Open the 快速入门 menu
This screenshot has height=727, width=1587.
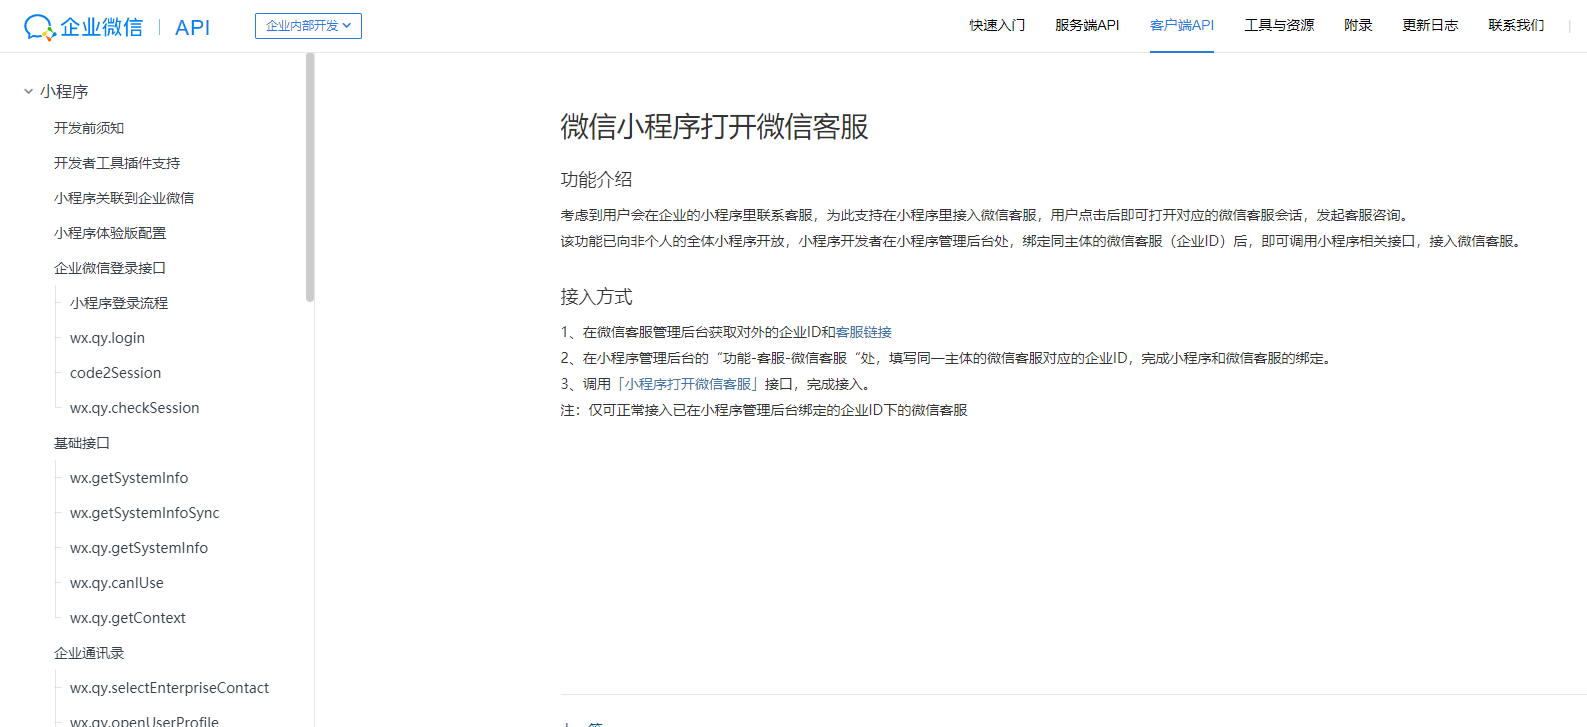pyautogui.click(x=997, y=25)
